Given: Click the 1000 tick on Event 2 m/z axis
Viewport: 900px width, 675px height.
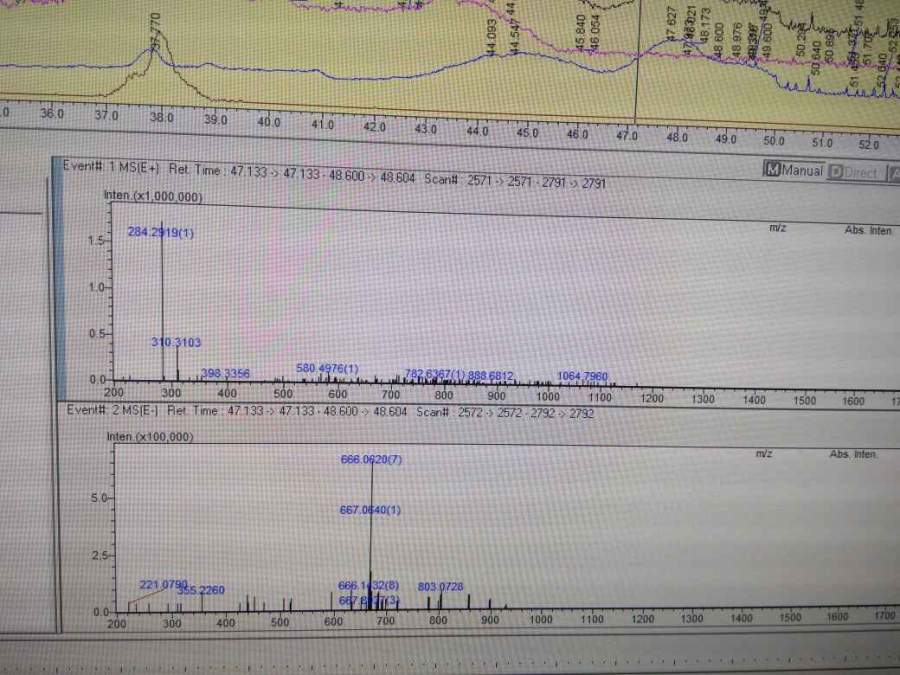Looking at the screenshot, I should [x=540, y=619].
